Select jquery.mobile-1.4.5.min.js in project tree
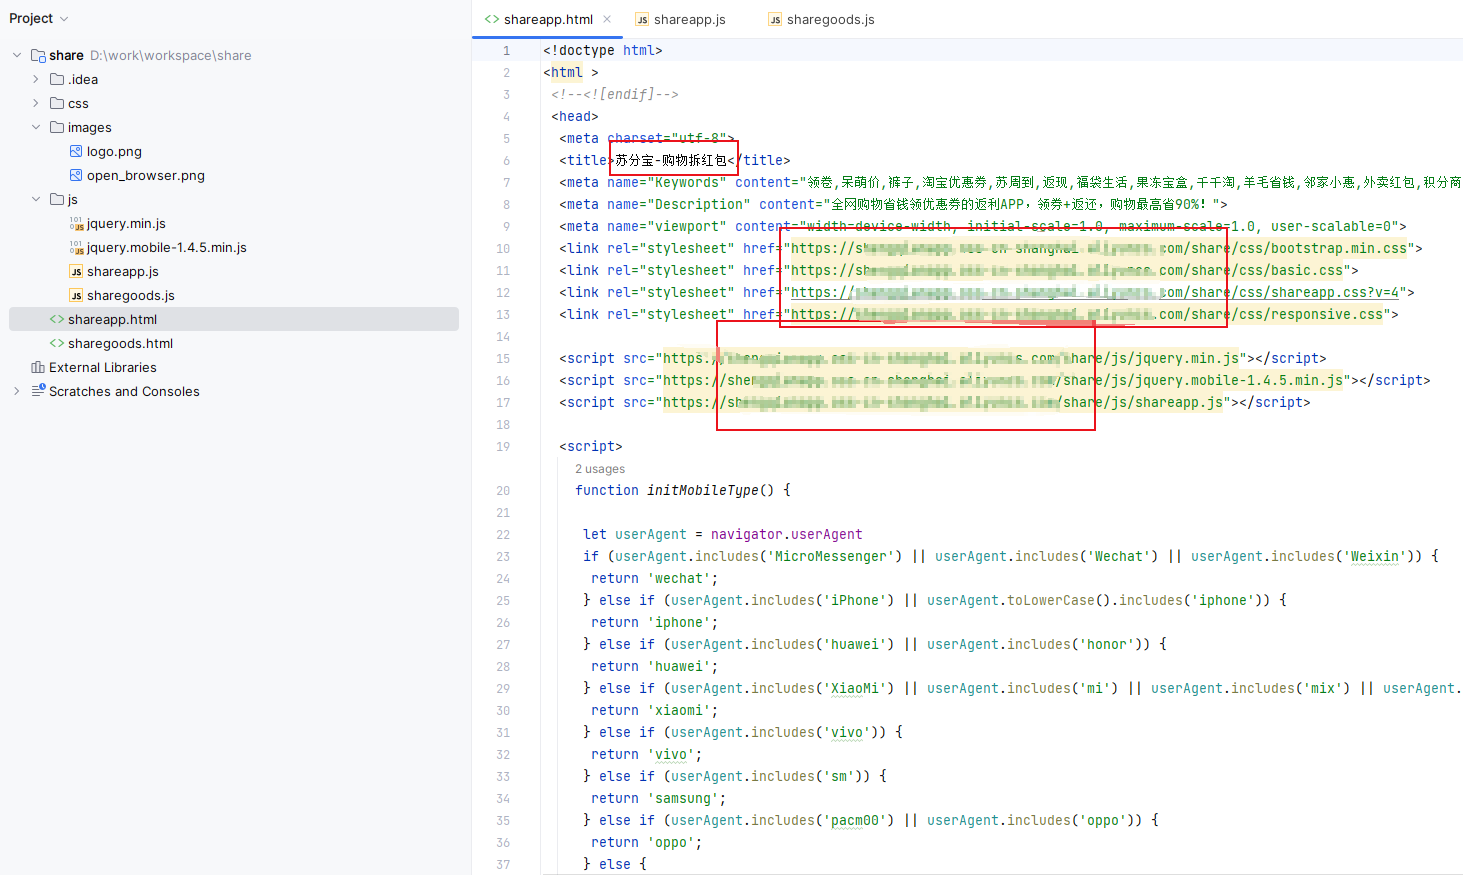 pos(166,248)
